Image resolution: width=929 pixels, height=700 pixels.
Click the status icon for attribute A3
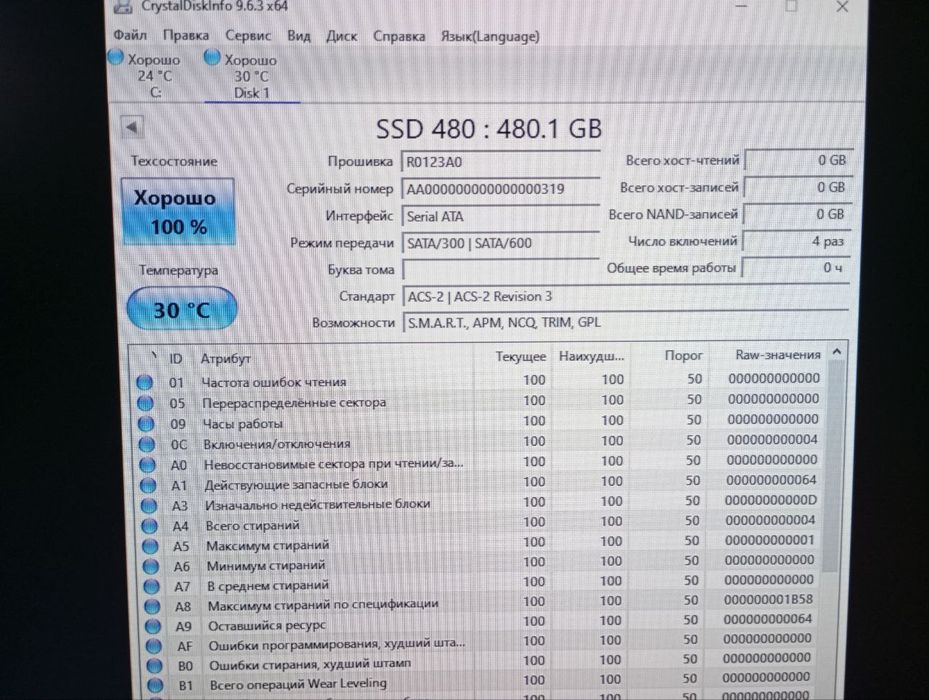coord(148,506)
